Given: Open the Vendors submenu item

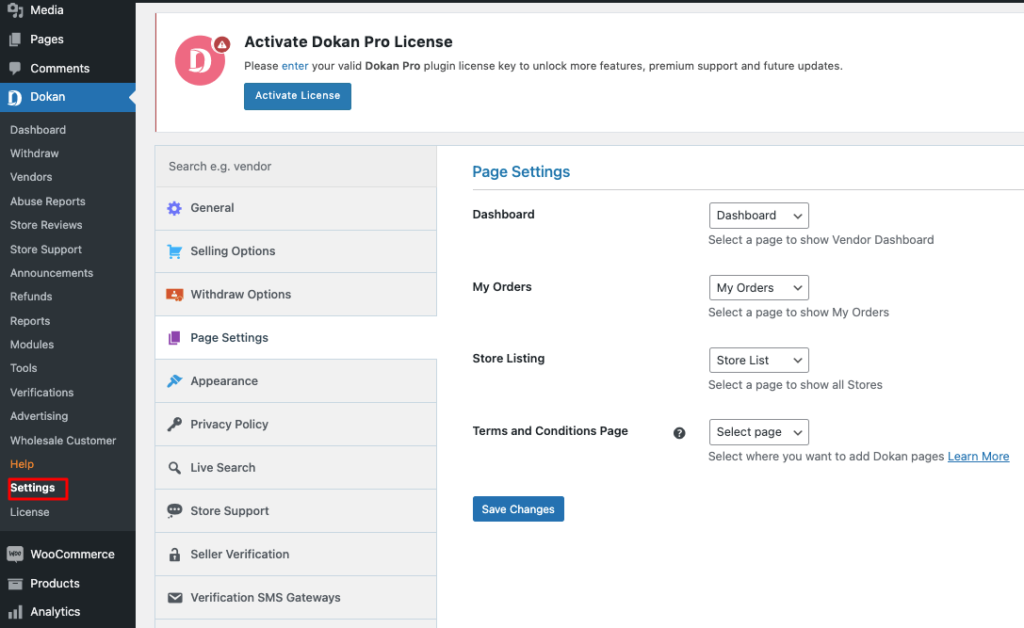Looking at the screenshot, I should 31,177.
